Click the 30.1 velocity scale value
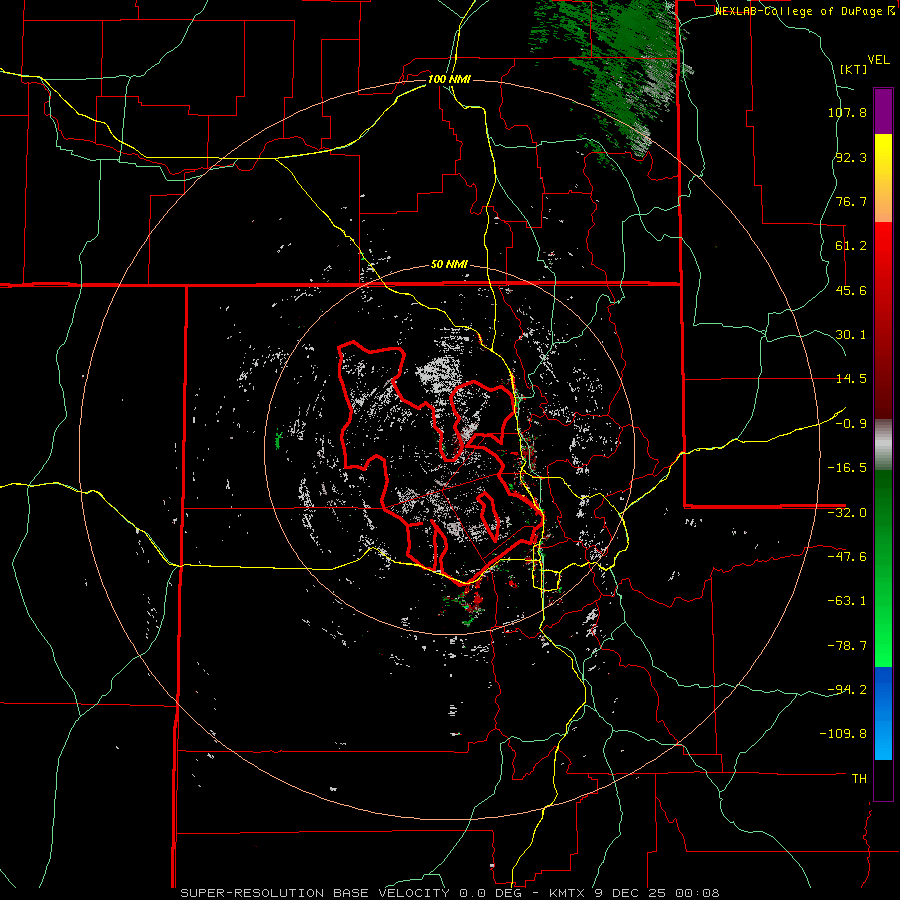 (851, 335)
